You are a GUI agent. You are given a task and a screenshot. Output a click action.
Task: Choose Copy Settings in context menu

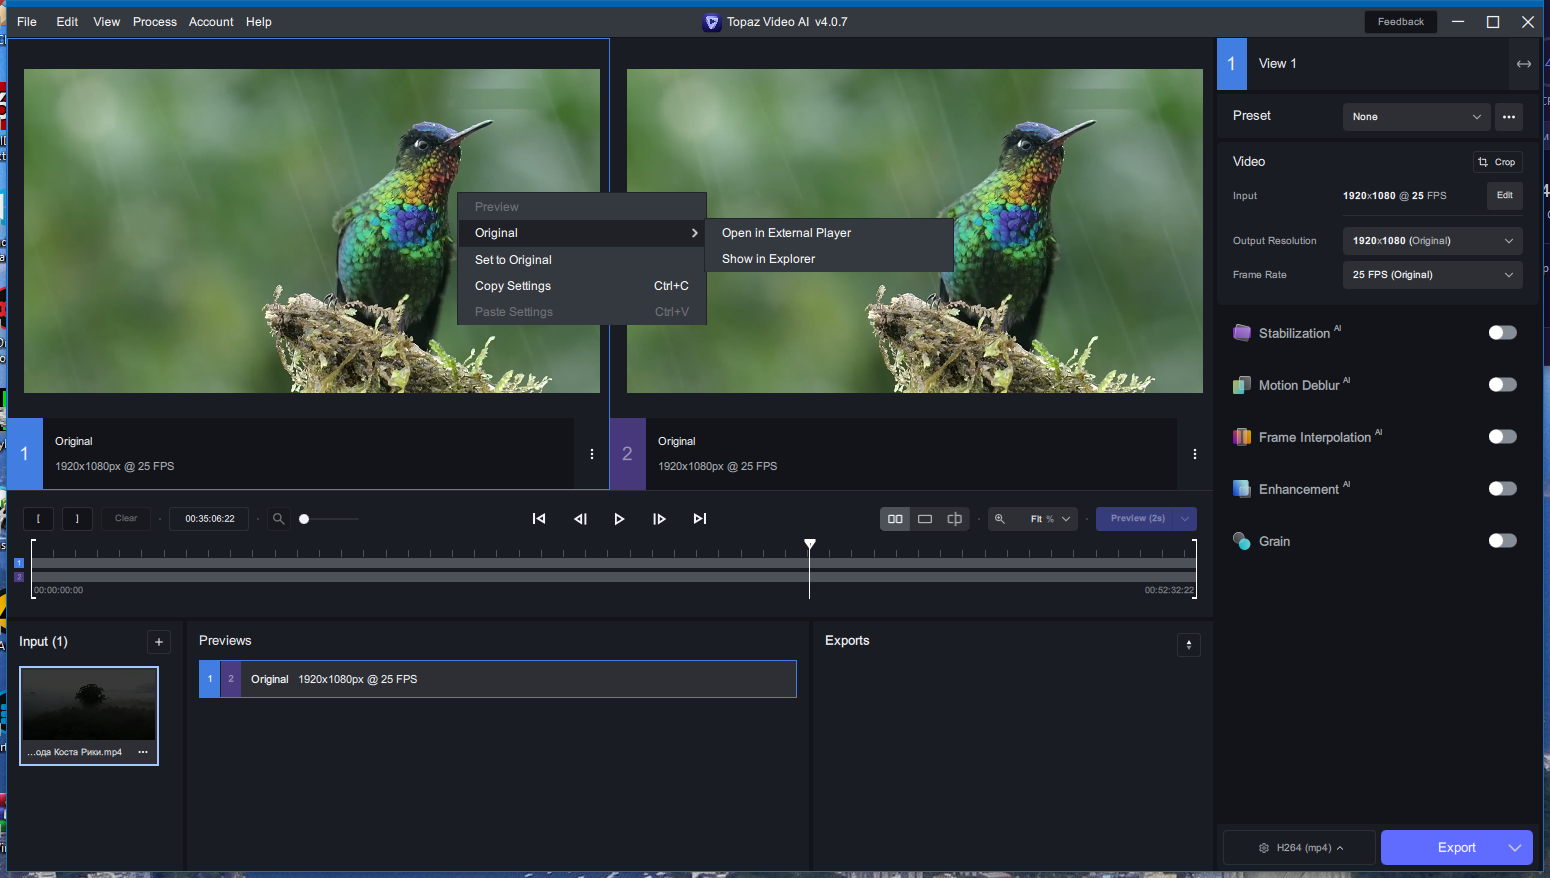click(582, 286)
